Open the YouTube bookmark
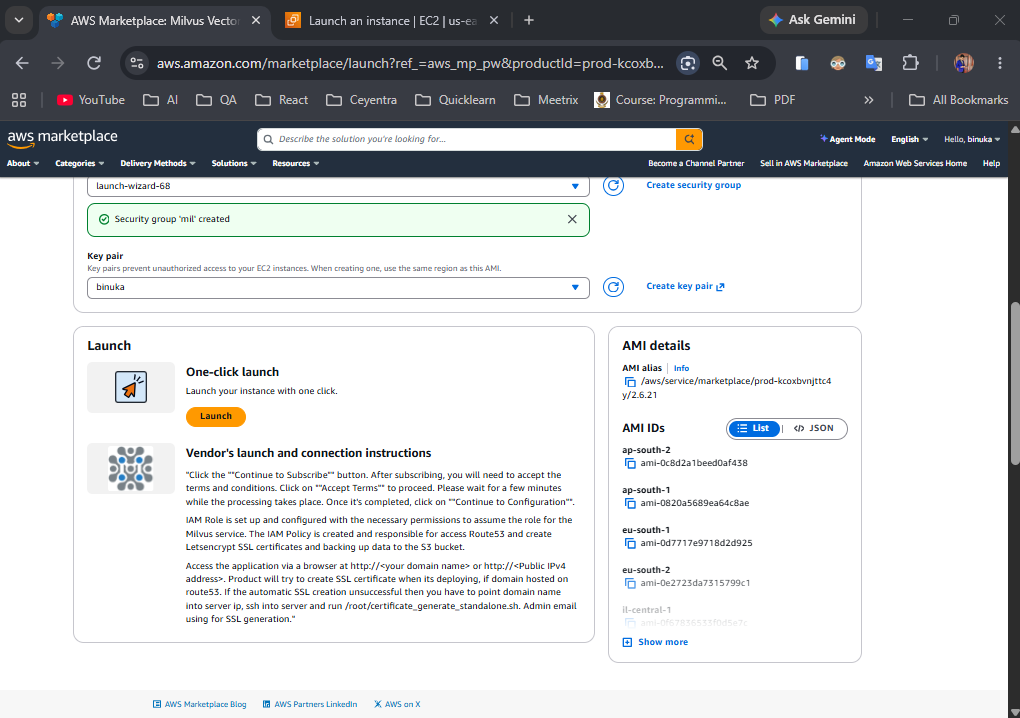1020x718 pixels. pos(91,100)
